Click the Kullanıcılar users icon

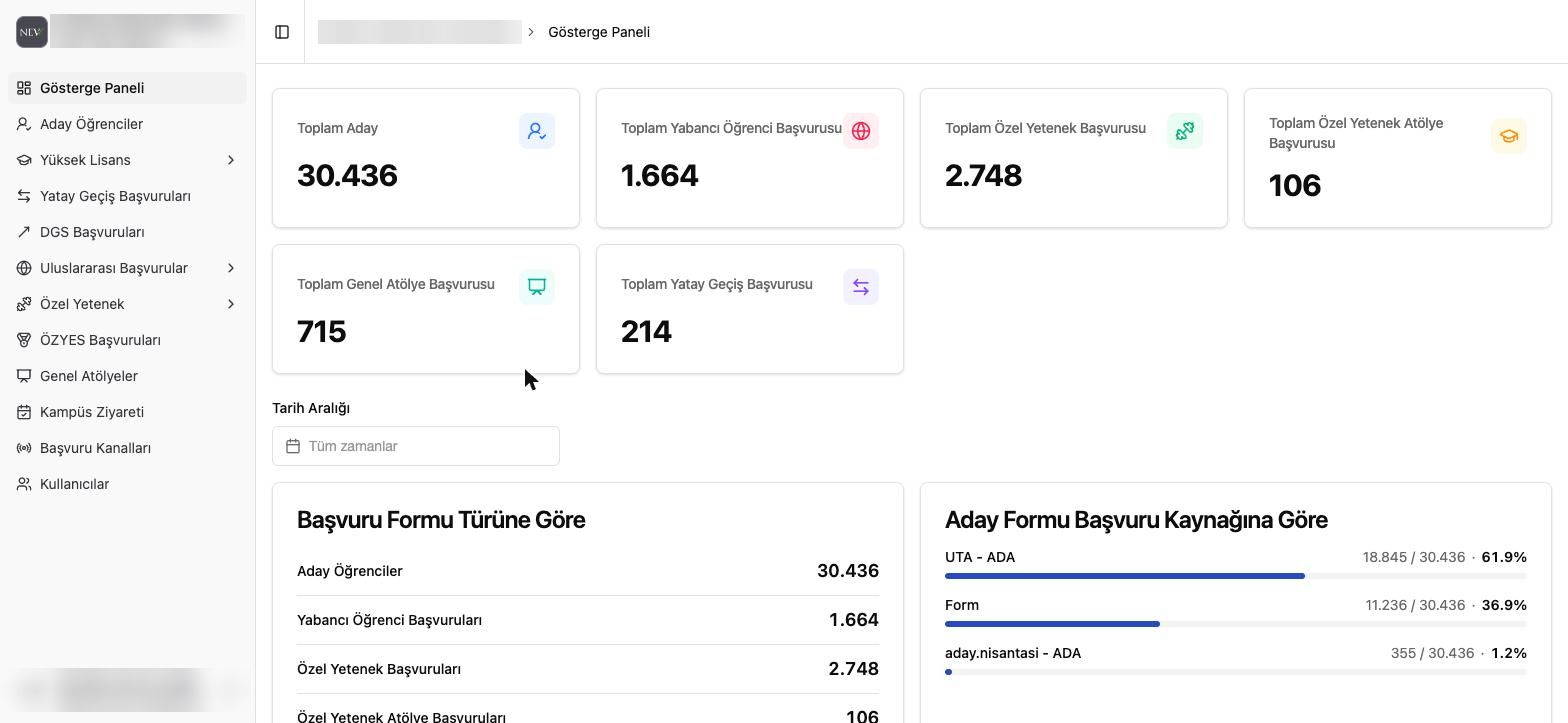[24, 484]
